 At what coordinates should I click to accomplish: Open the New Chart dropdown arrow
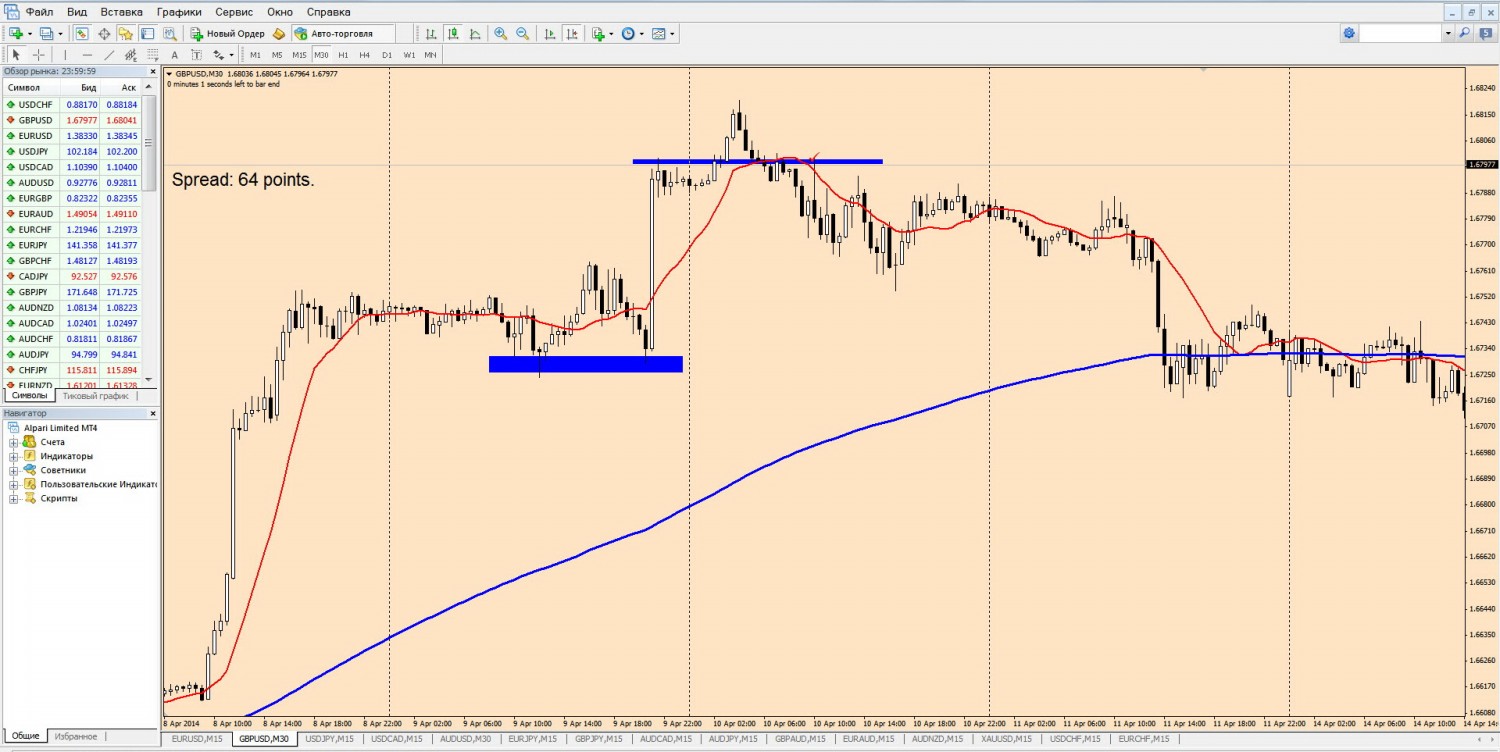(30, 33)
